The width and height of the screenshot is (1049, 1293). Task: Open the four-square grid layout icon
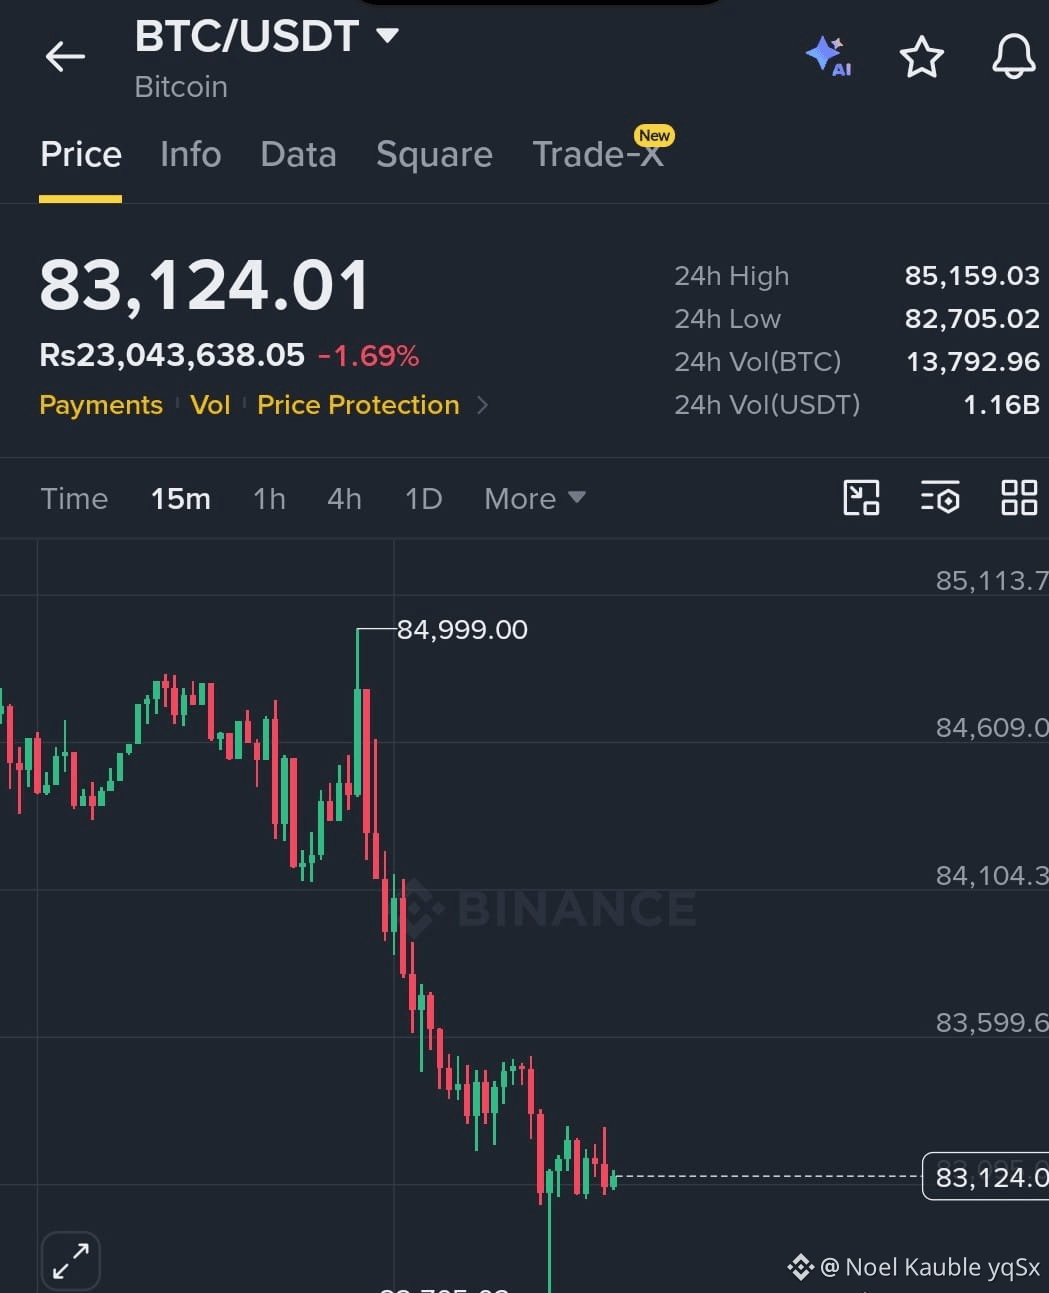point(1019,497)
